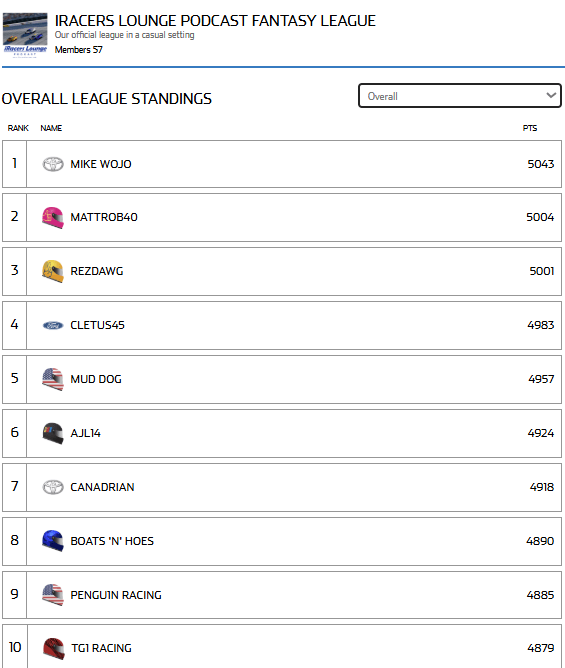565x668 pixels.
Task: Click the blue helmet for BOATS 'N' HOES
Action: 53,541
